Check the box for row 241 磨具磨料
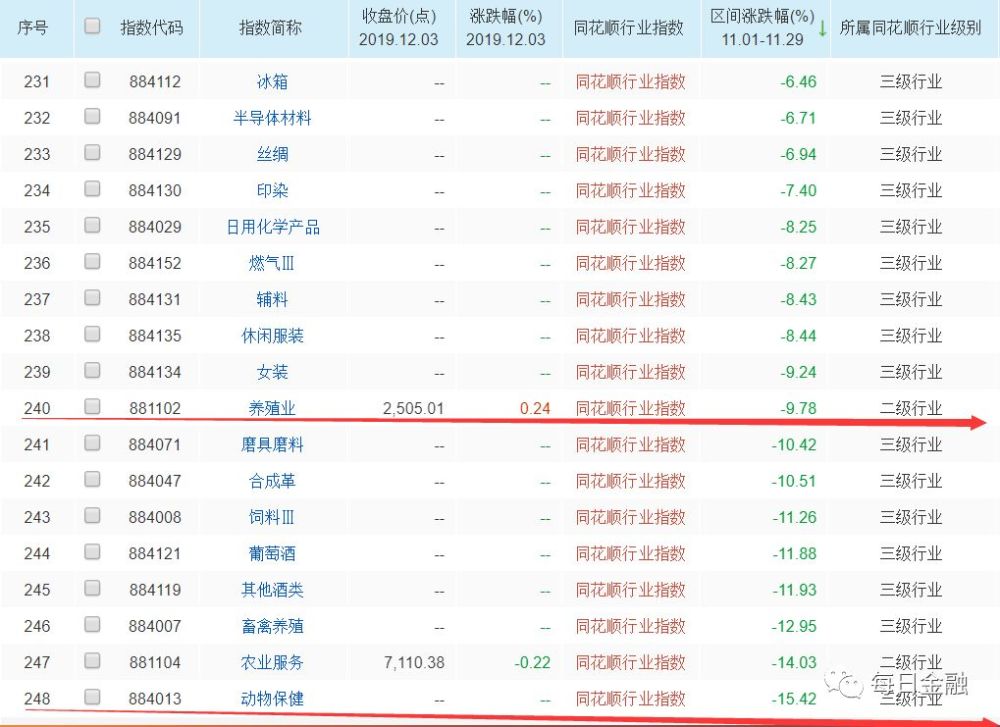Viewport: 1000px width, 727px height. click(x=92, y=443)
